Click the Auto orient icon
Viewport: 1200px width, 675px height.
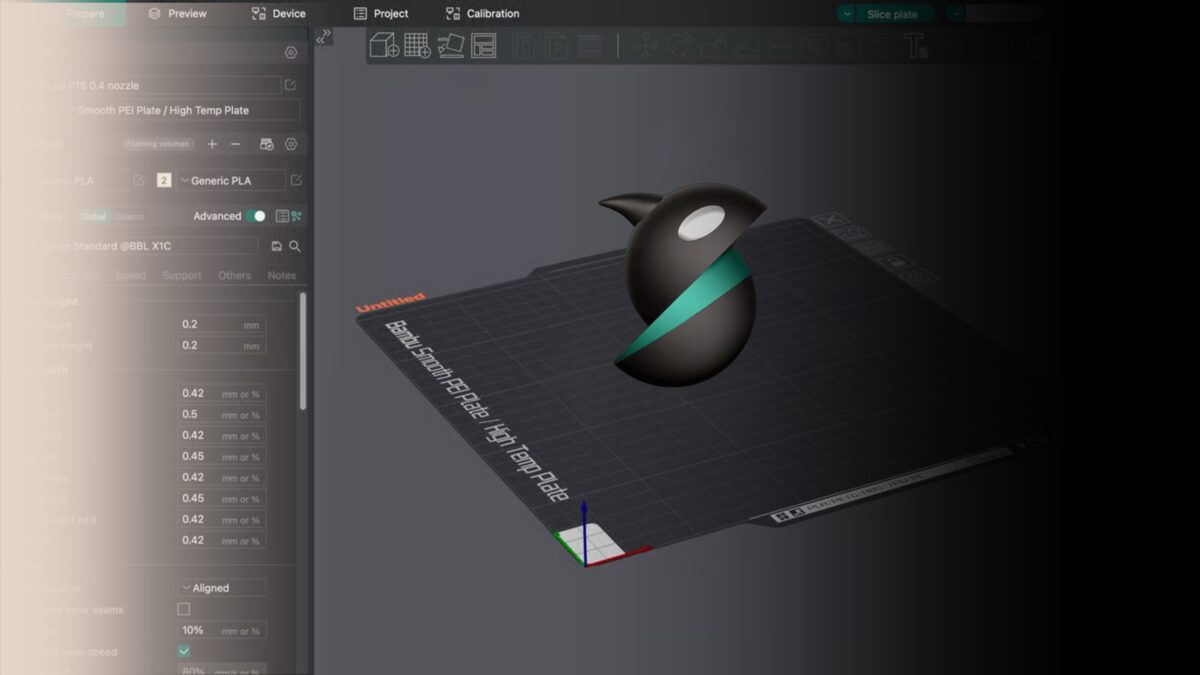pos(451,45)
